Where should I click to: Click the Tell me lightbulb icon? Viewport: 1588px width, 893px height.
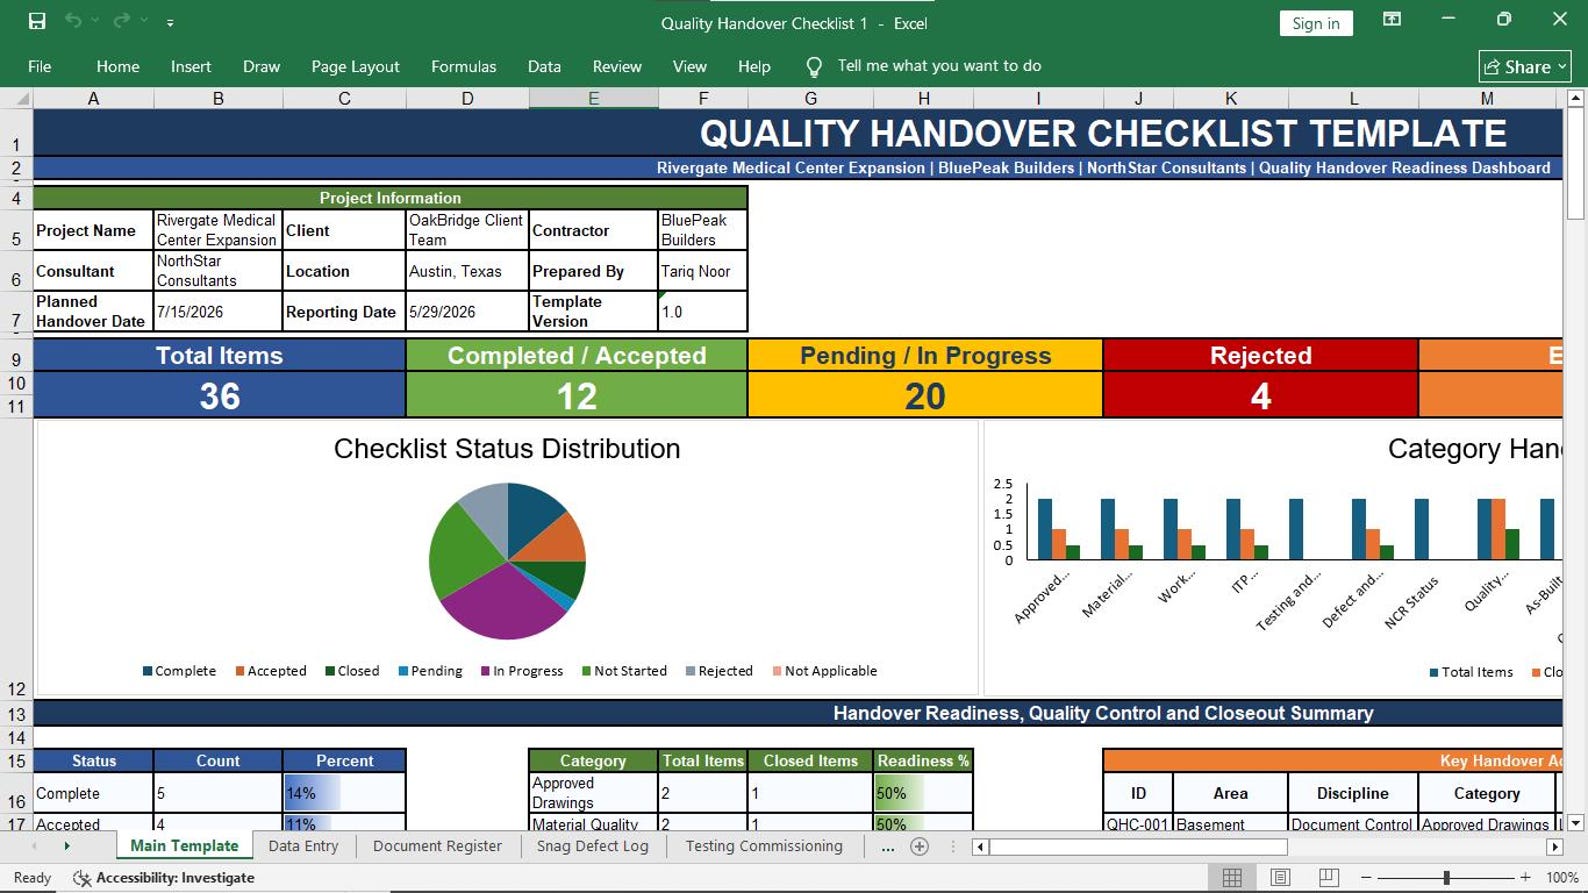tap(814, 67)
